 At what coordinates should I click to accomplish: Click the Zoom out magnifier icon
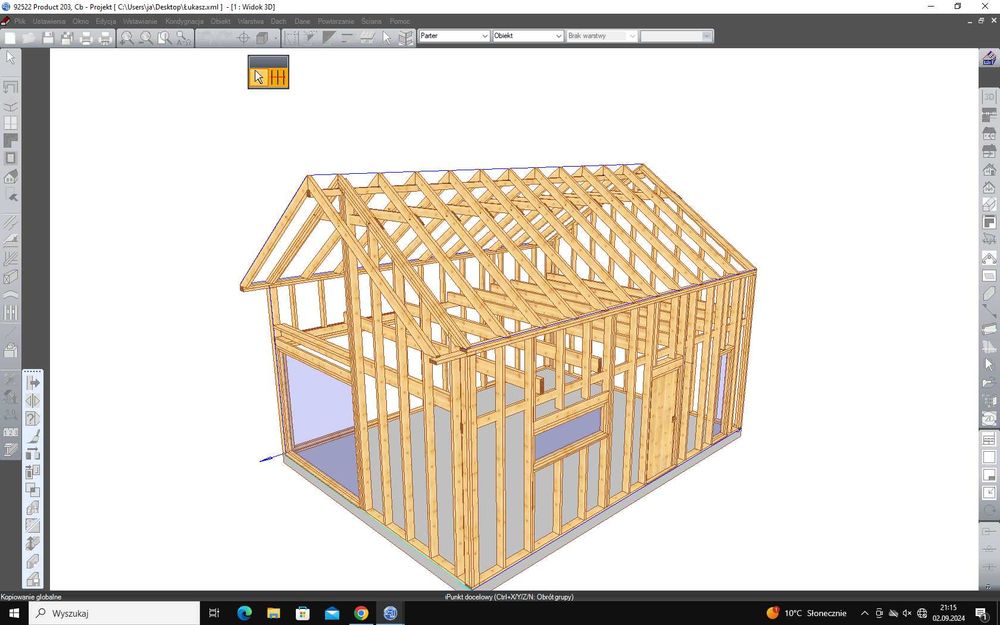click(146, 38)
